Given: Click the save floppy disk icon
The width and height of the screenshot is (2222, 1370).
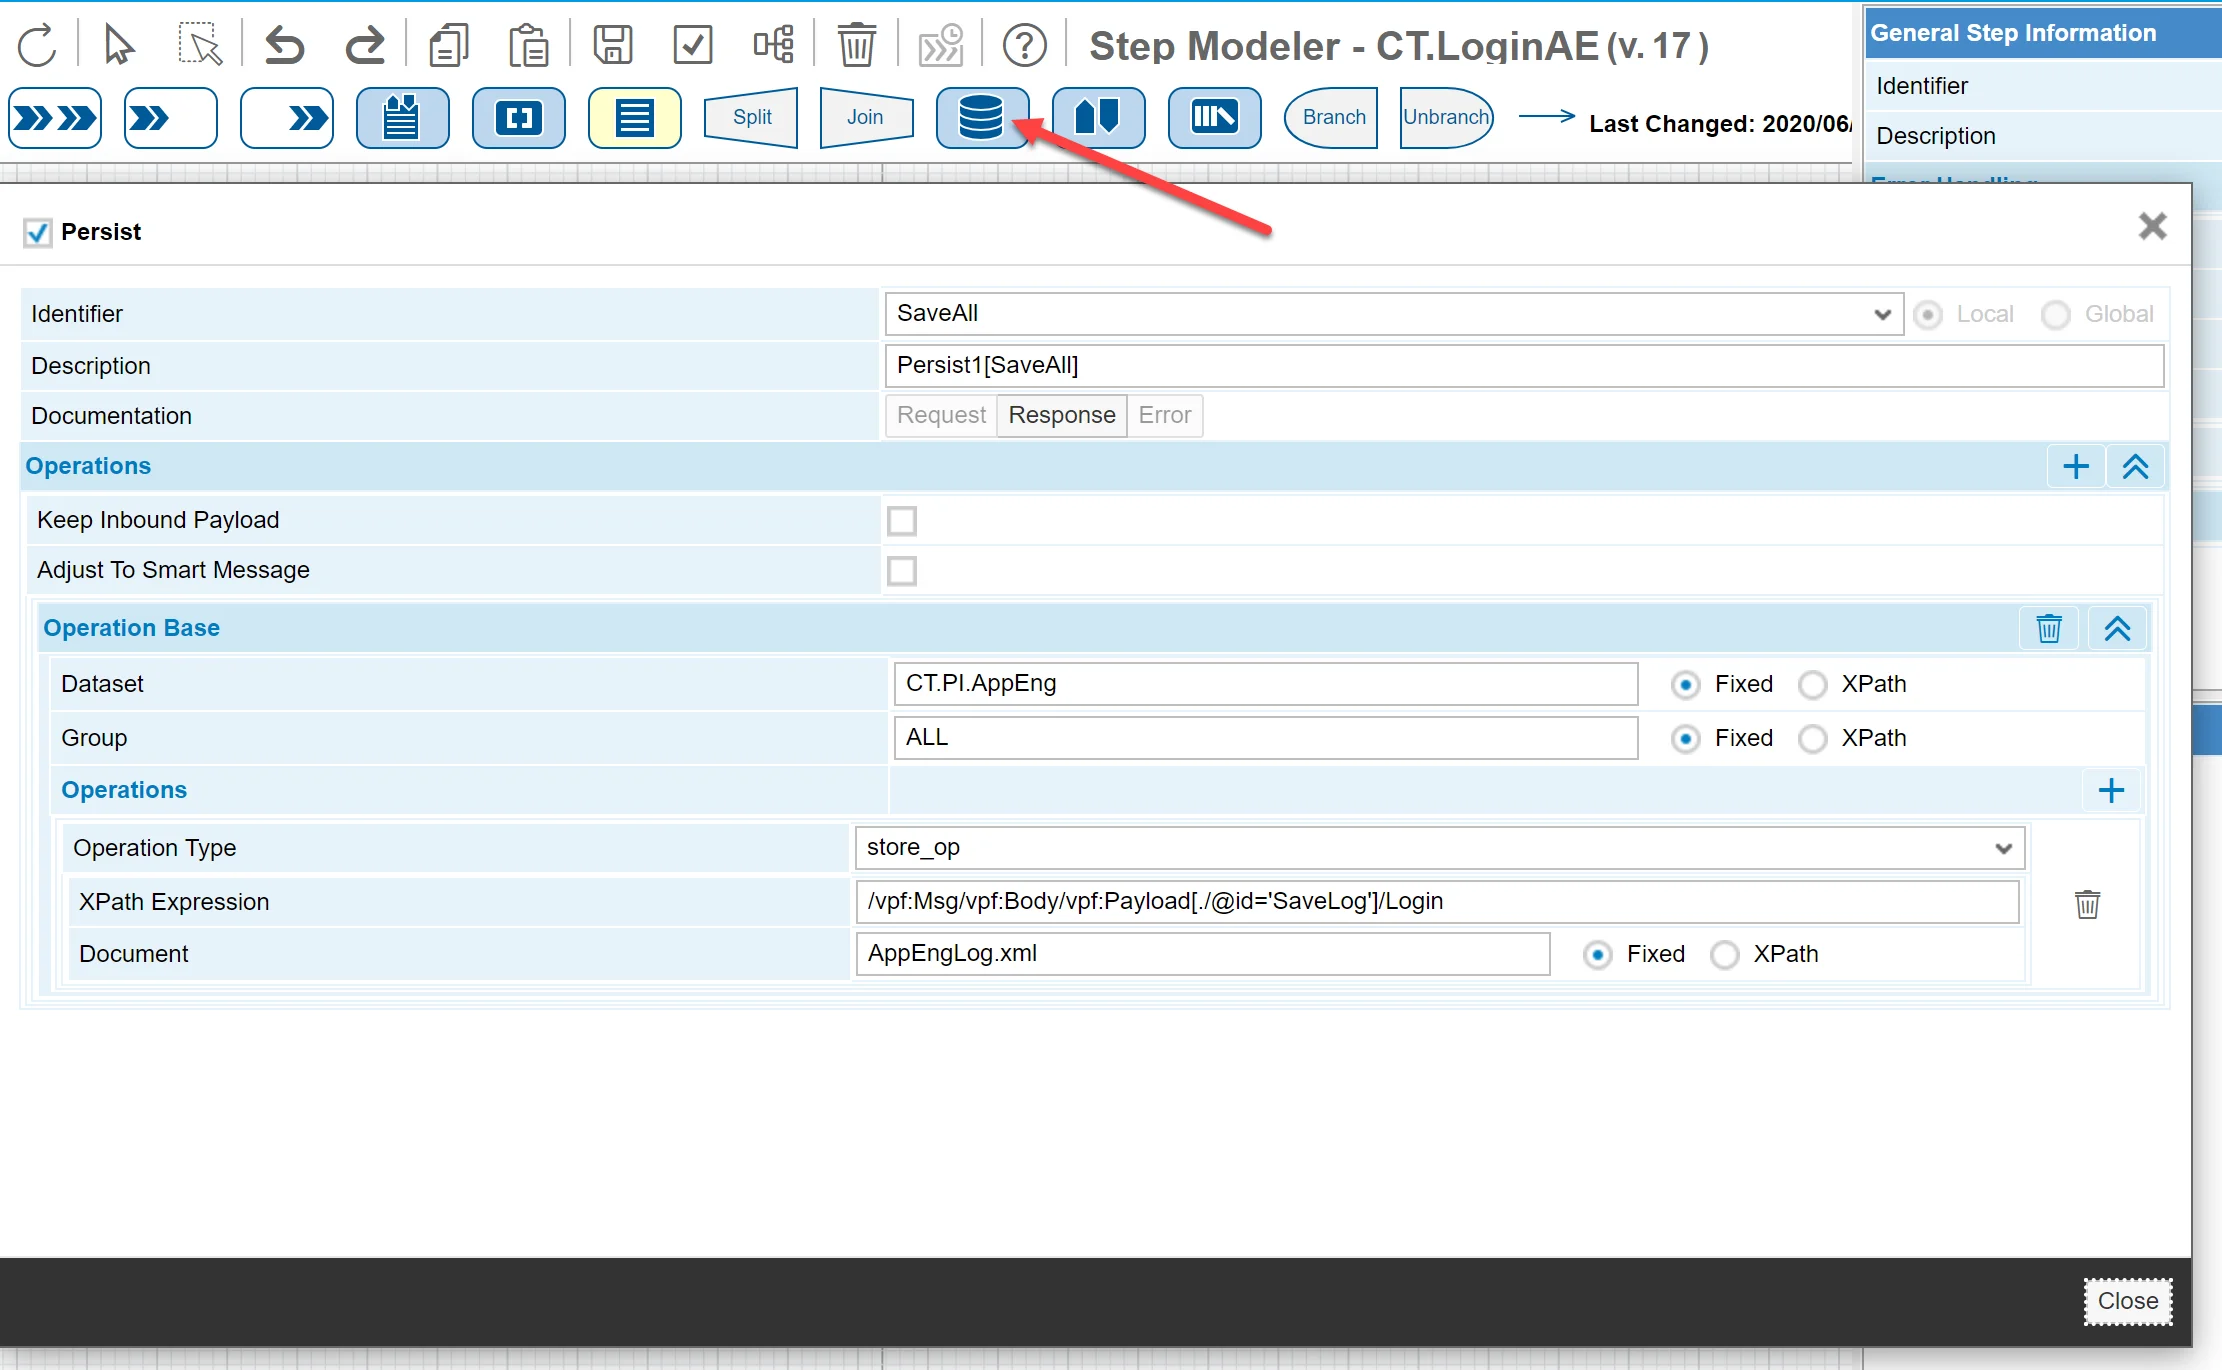Looking at the screenshot, I should 612,46.
